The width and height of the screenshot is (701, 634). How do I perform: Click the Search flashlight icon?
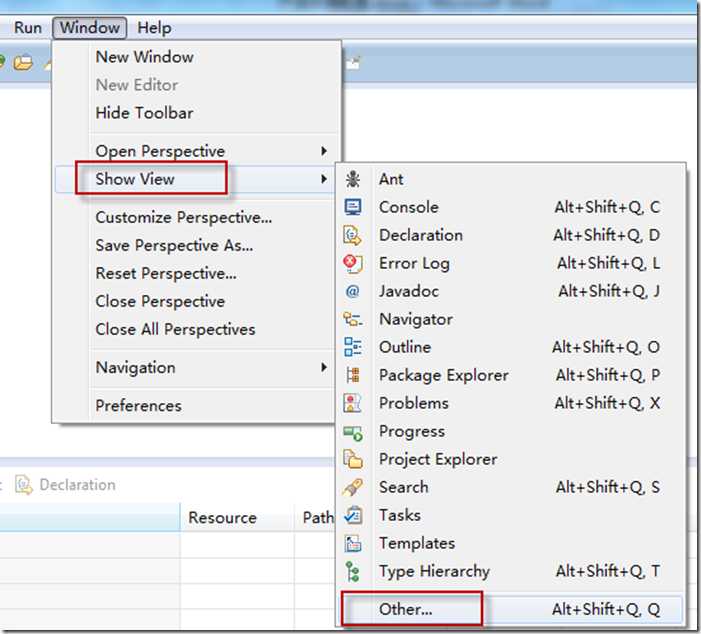[353, 487]
